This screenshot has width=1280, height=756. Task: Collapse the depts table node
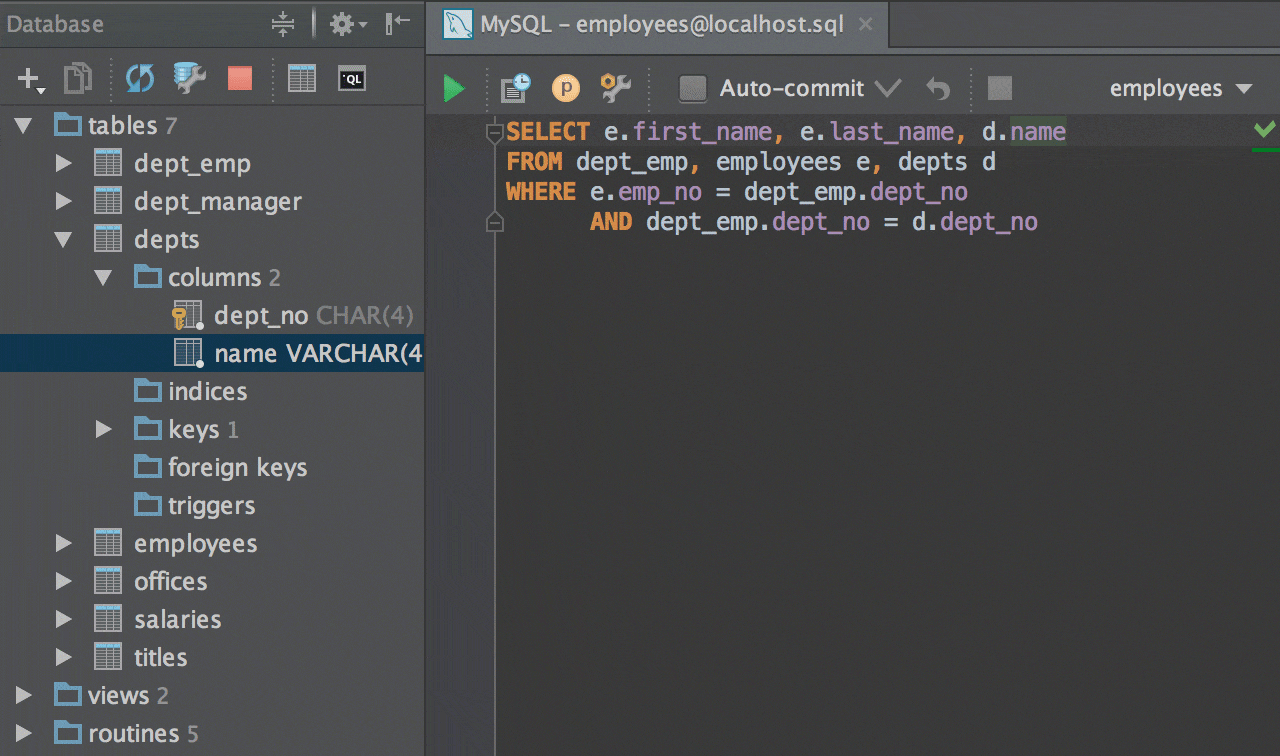tap(64, 240)
